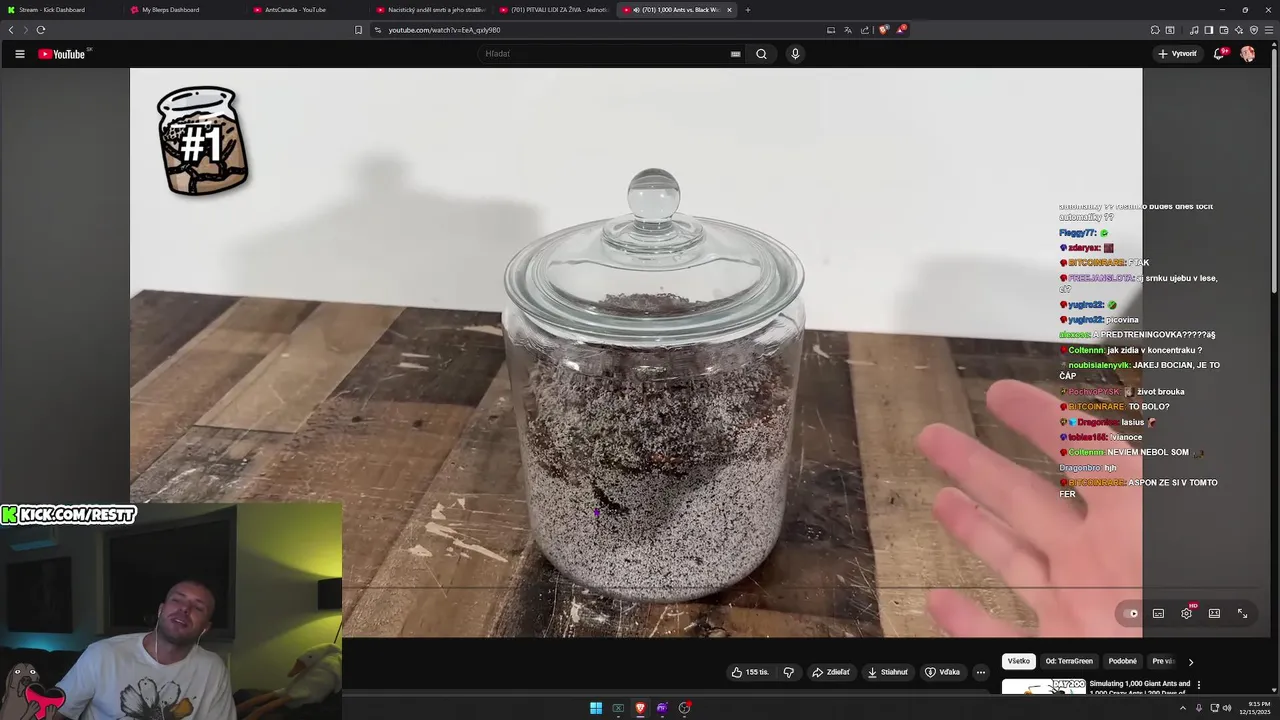Screen dimensions: 1280x720
Task: Toggle the browser sidebar panel
Action: pos(1208,30)
